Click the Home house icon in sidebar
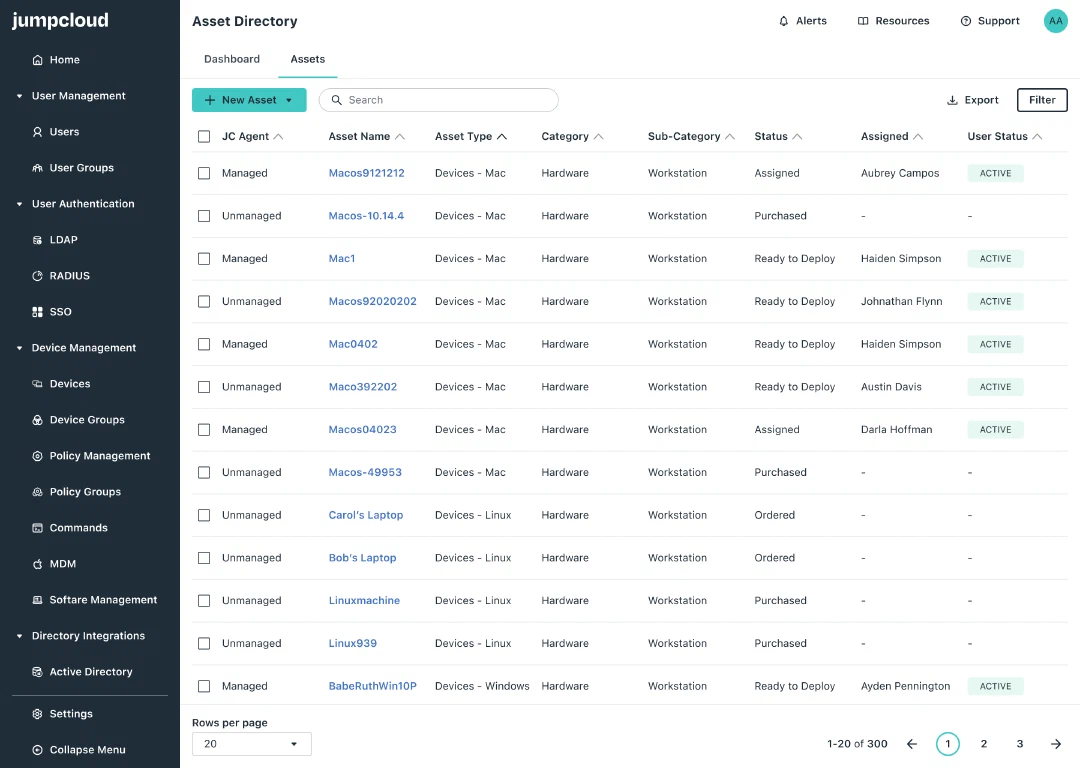Screen dimensions: 1080x768 37,60
